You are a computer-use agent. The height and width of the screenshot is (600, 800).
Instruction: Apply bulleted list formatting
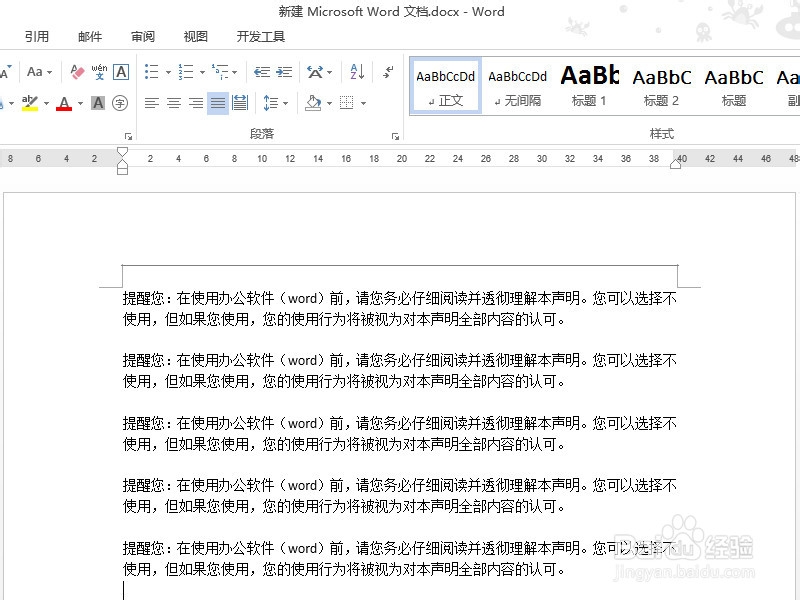152,72
